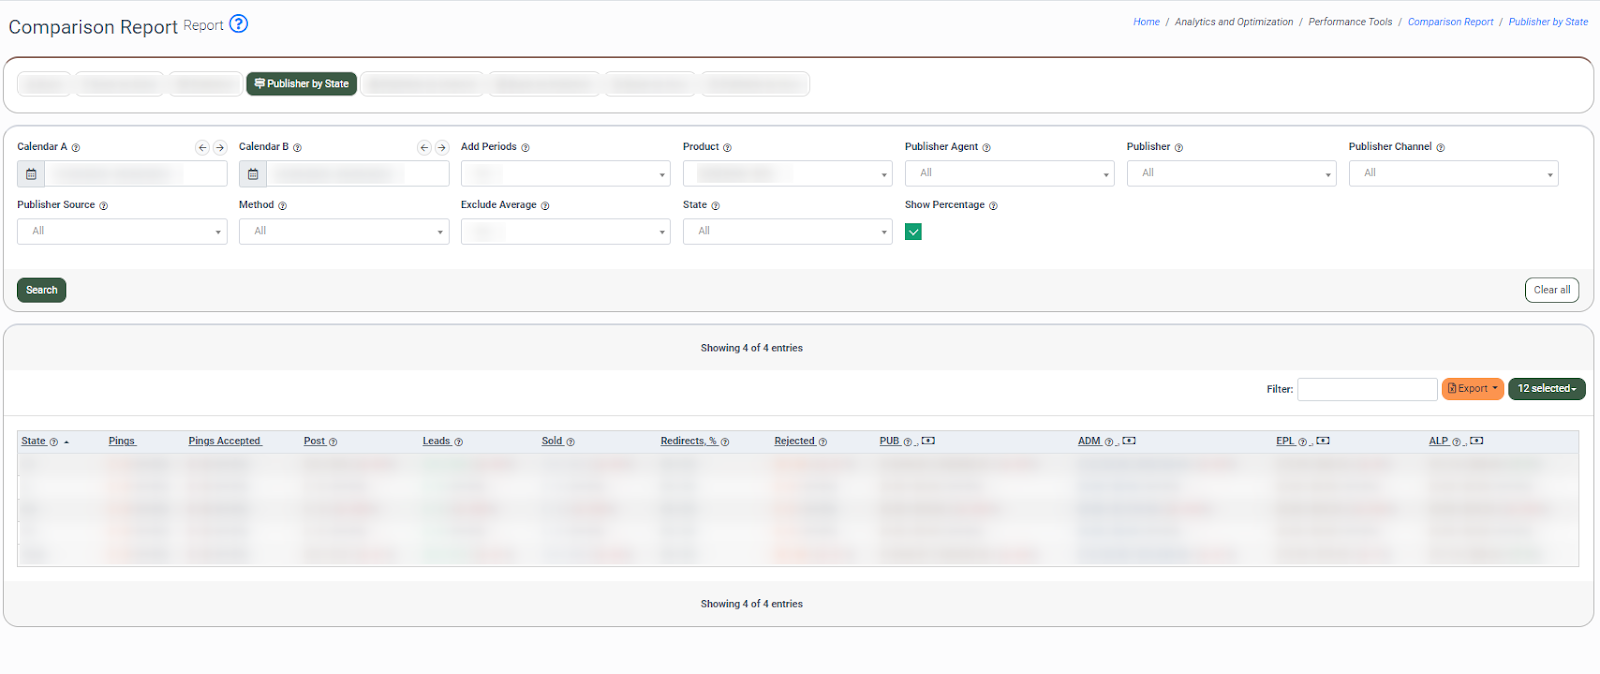The height and width of the screenshot is (674, 1600).
Task: Click Calendar A previous period arrow
Action: coord(202,148)
